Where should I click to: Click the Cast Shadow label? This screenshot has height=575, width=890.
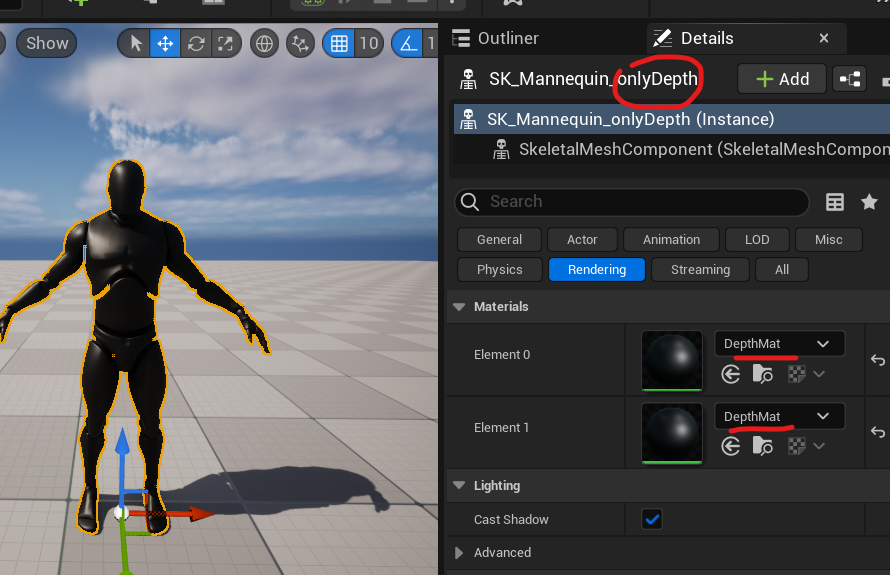(x=511, y=519)
